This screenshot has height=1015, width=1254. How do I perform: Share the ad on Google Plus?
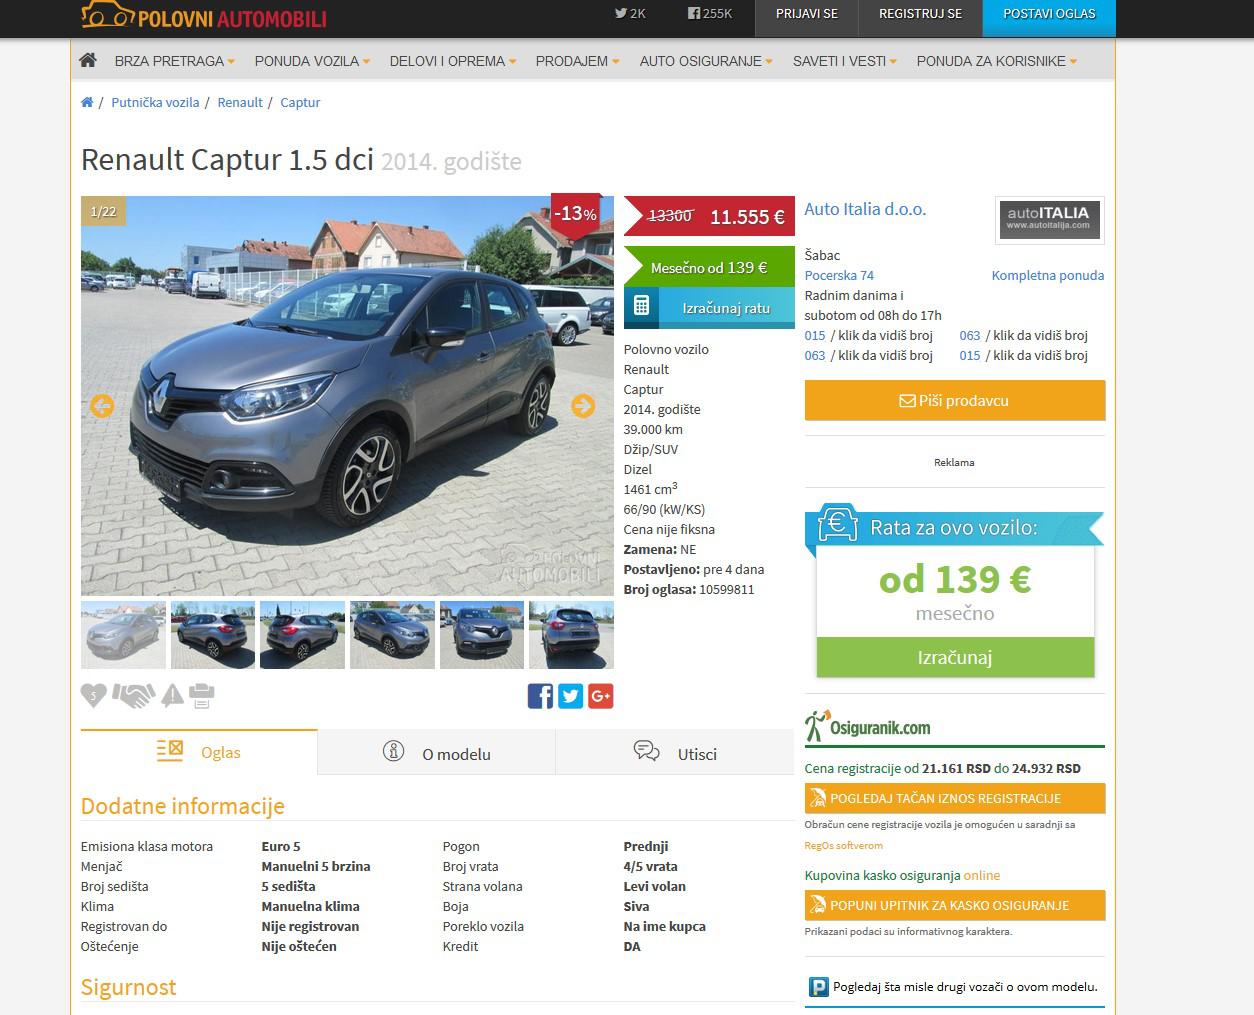pos(601,696)
